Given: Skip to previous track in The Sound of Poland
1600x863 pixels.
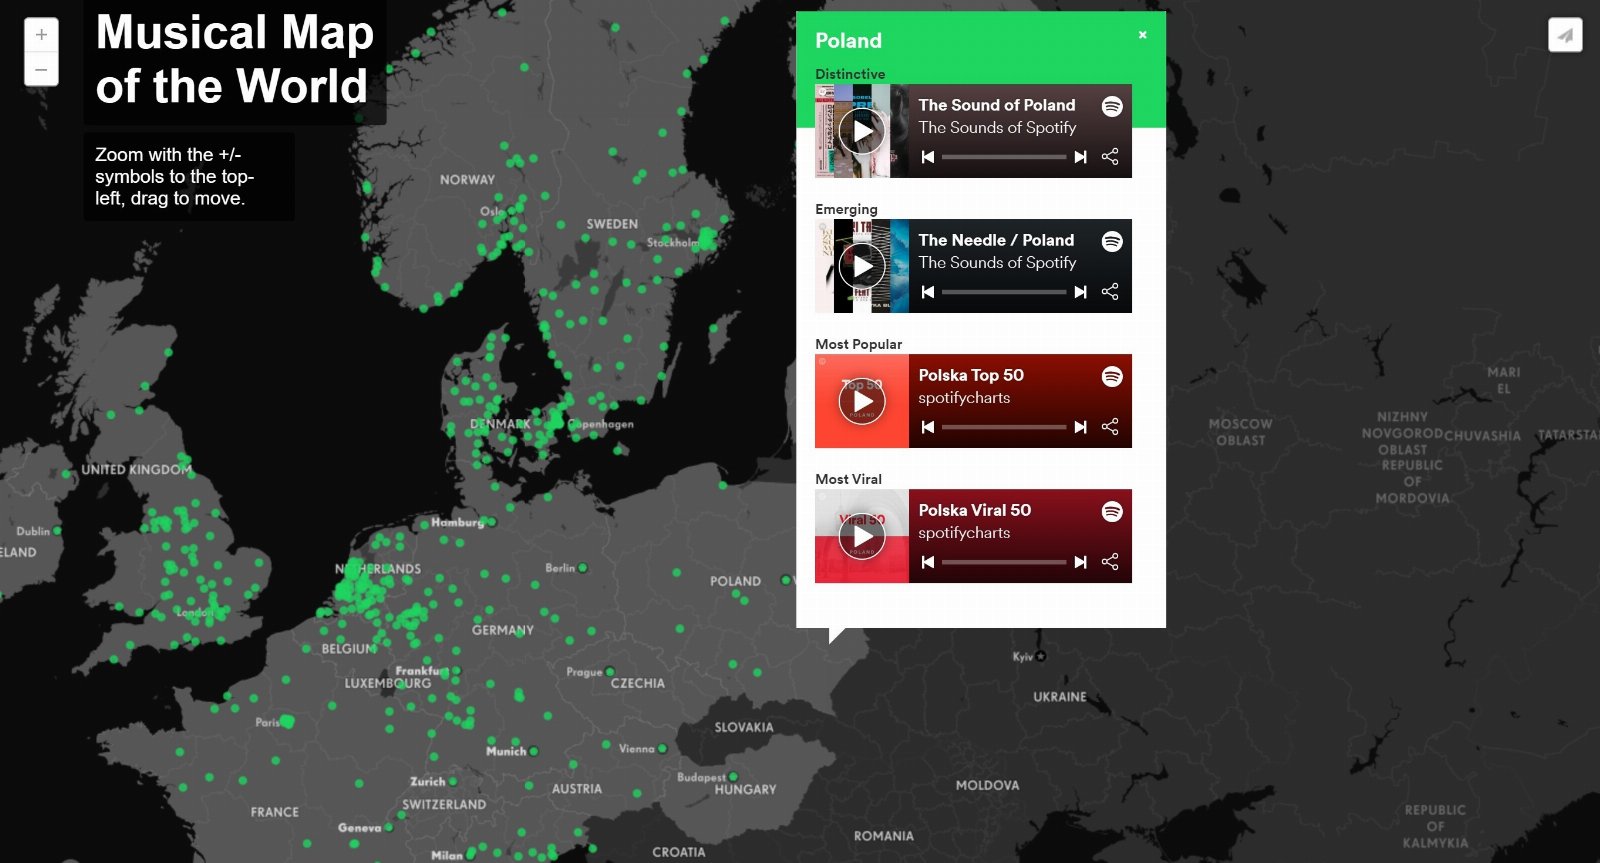Looking at the screenshot, I should coord(928,157).
